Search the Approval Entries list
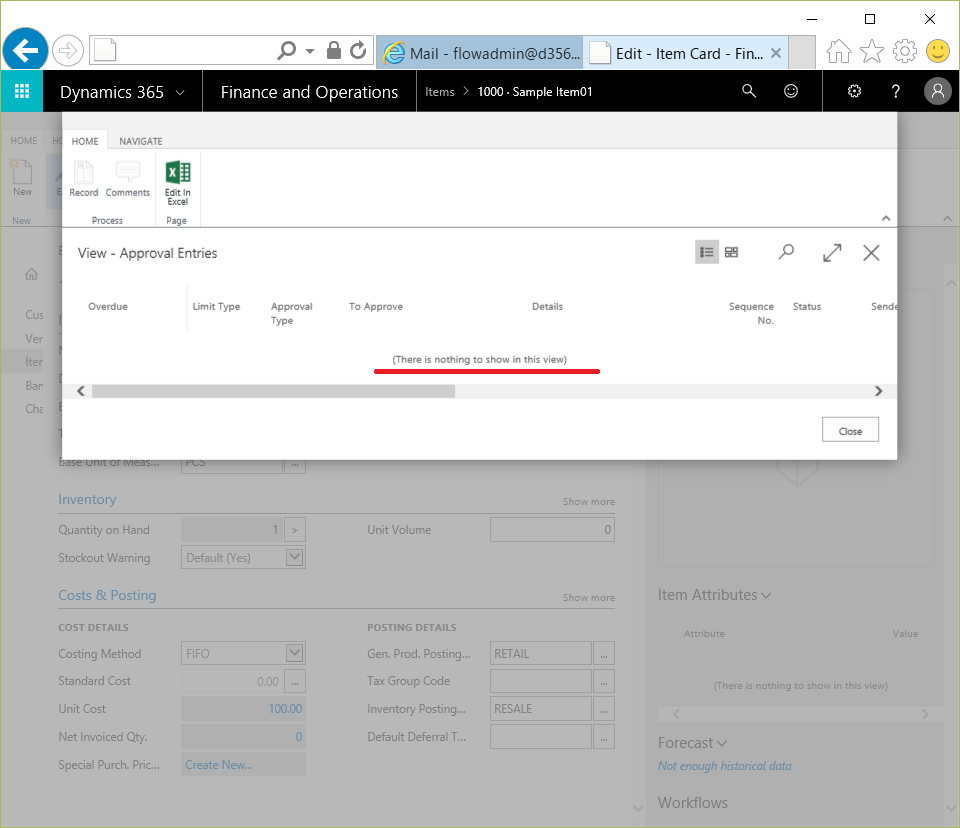This screenshot has width=960, height=828. (x=786, y=252)
